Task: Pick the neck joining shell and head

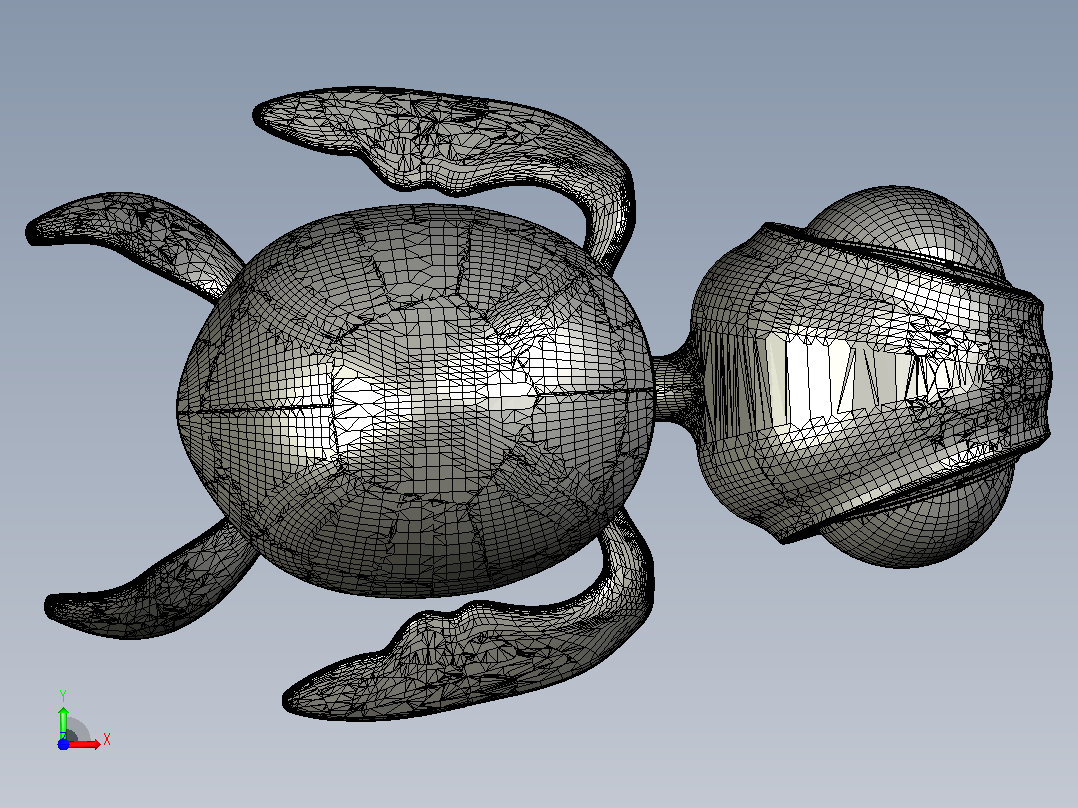Action: pos(672,387)
